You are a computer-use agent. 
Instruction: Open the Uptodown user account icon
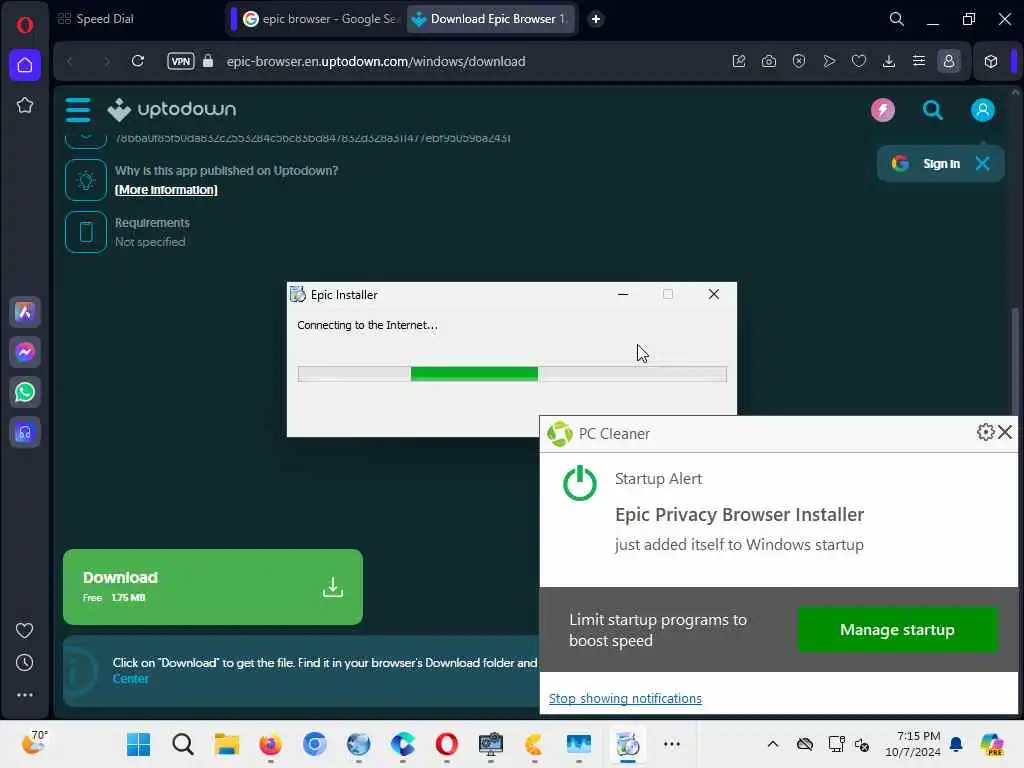pyautogui.click(x=982, y=110)
